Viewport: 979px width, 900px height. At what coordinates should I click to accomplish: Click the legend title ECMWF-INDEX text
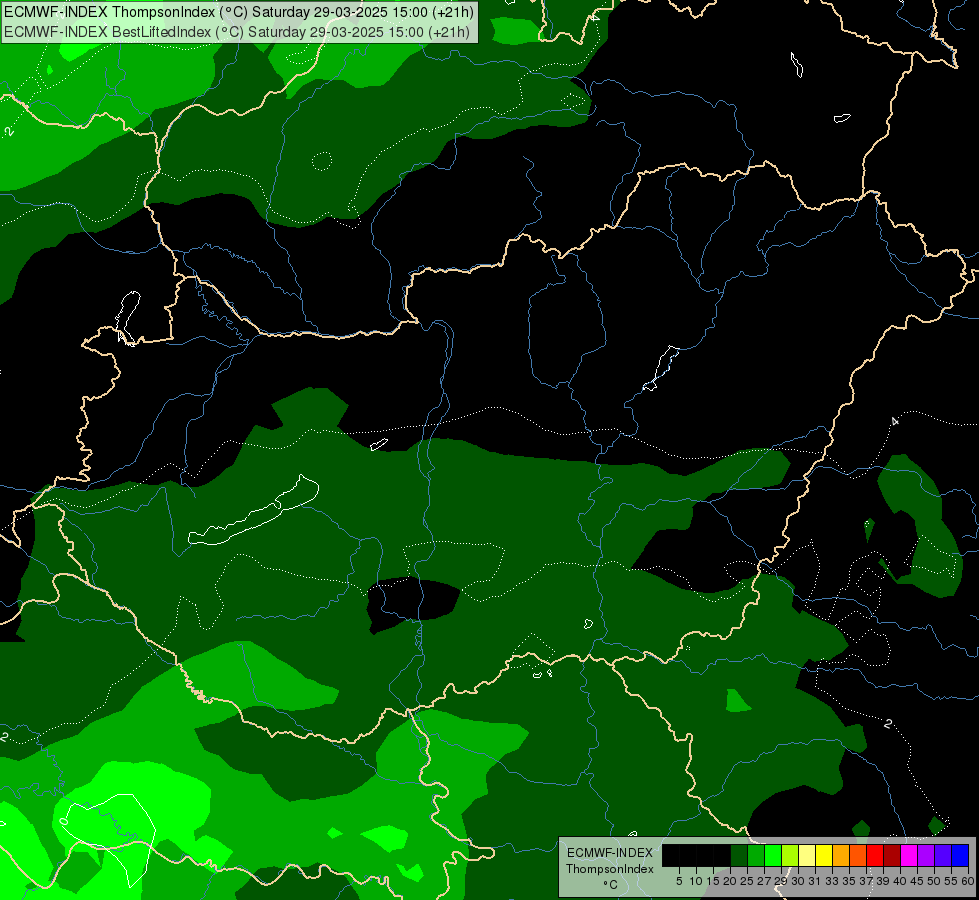coord(610,853)
